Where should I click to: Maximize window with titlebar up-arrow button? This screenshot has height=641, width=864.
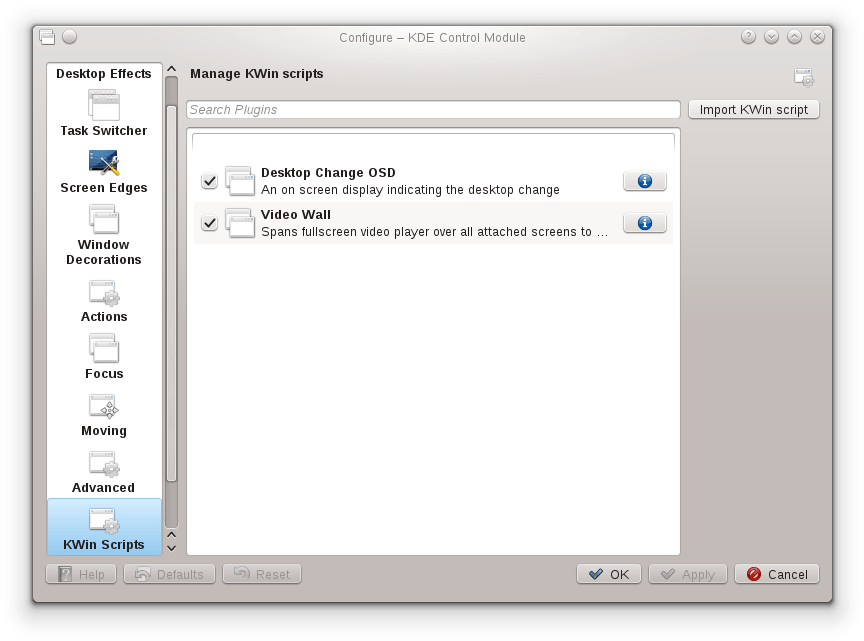pos(794,37)
